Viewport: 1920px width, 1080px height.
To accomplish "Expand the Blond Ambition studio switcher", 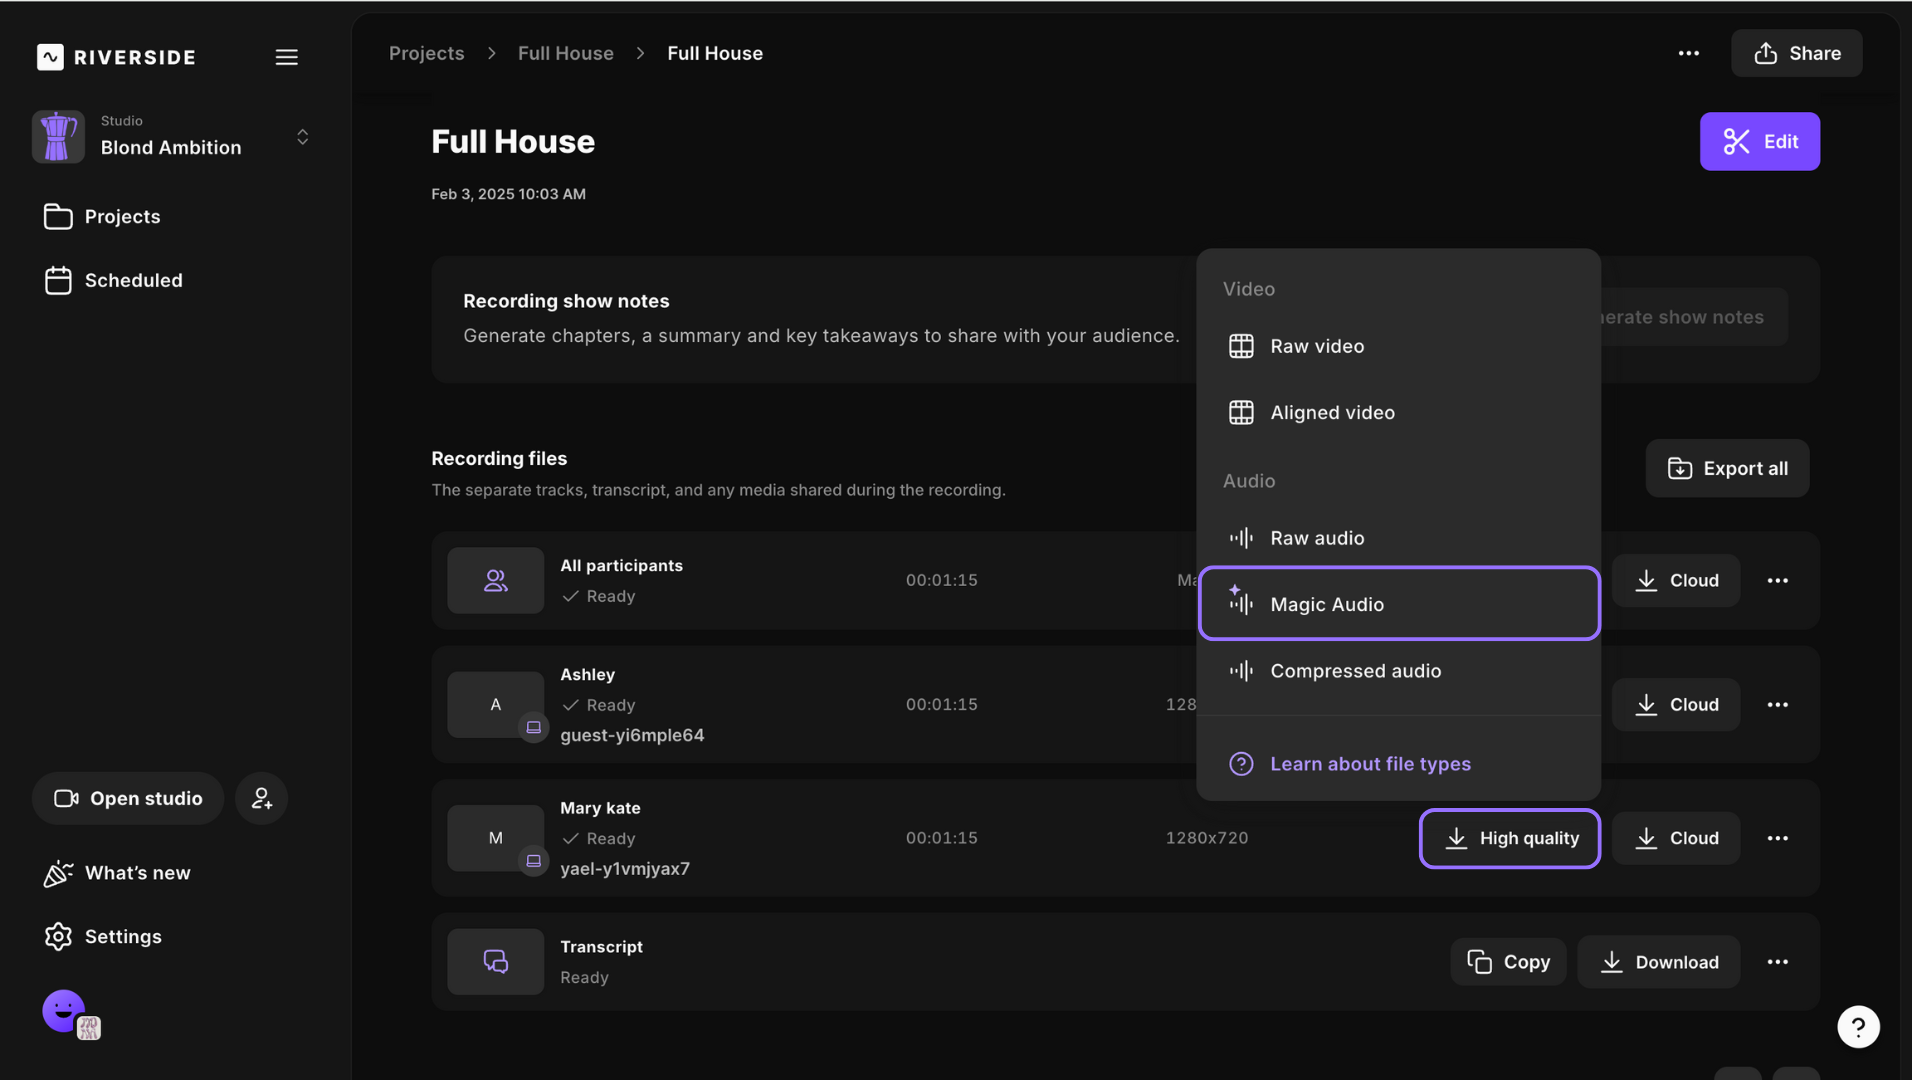I will coord(302,137).
